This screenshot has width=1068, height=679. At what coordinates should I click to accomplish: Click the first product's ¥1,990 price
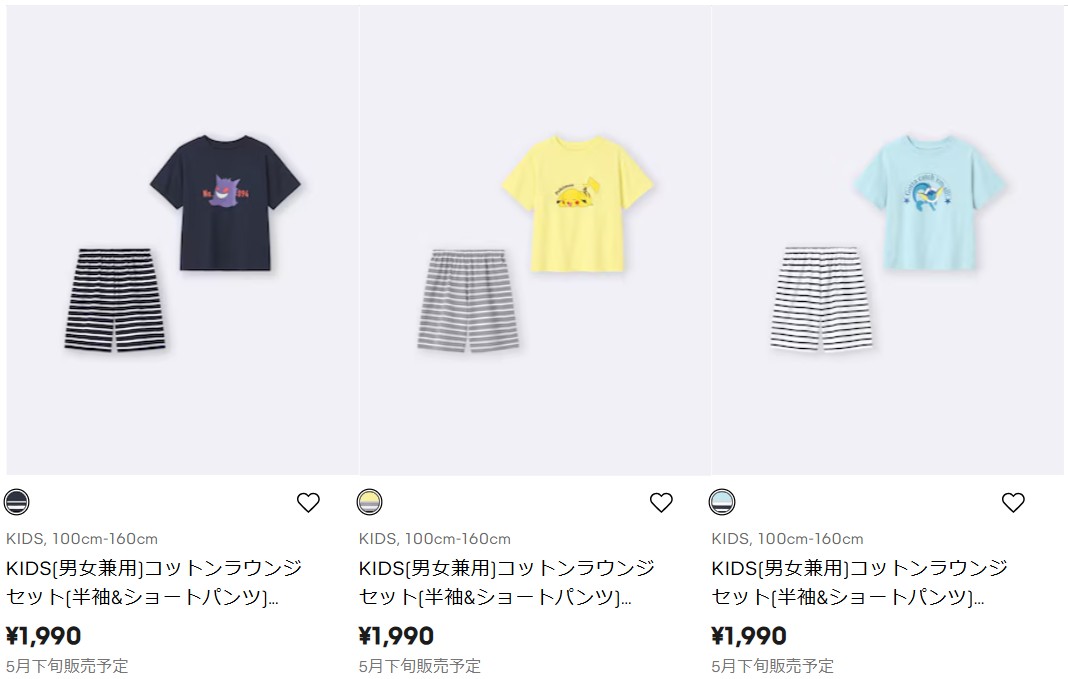(x=44, y=636)
